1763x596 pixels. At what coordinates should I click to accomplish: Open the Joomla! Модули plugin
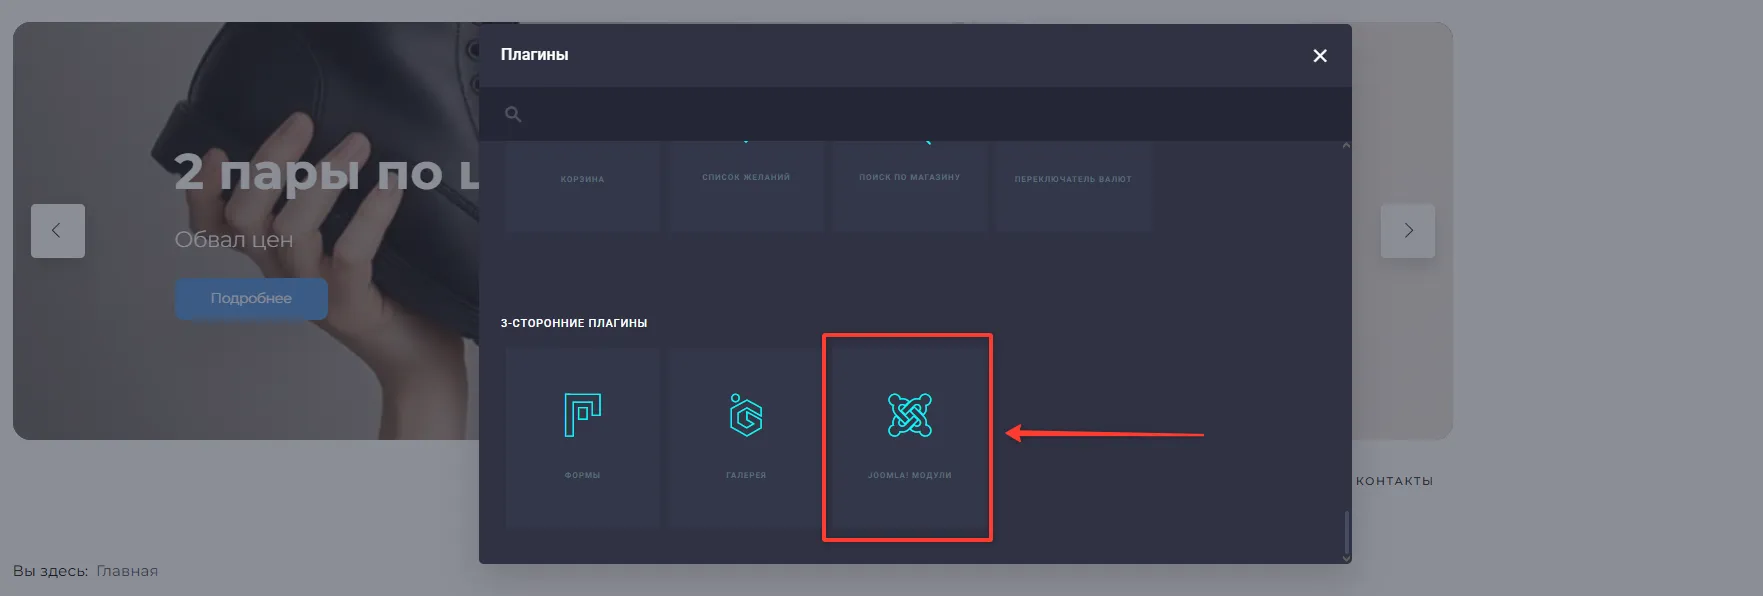(908, 436)
